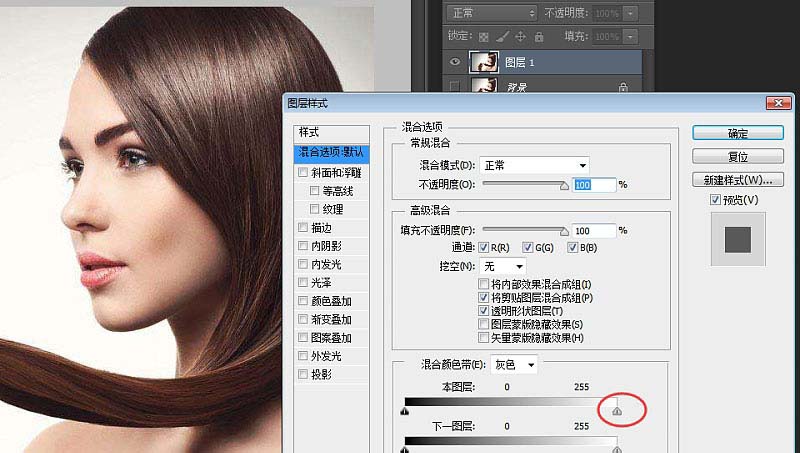The width and height of the screenshot is (800, 453).
Task: Open 不透明度 dropdown arrow in Layers panel
Action: point(630,13)
